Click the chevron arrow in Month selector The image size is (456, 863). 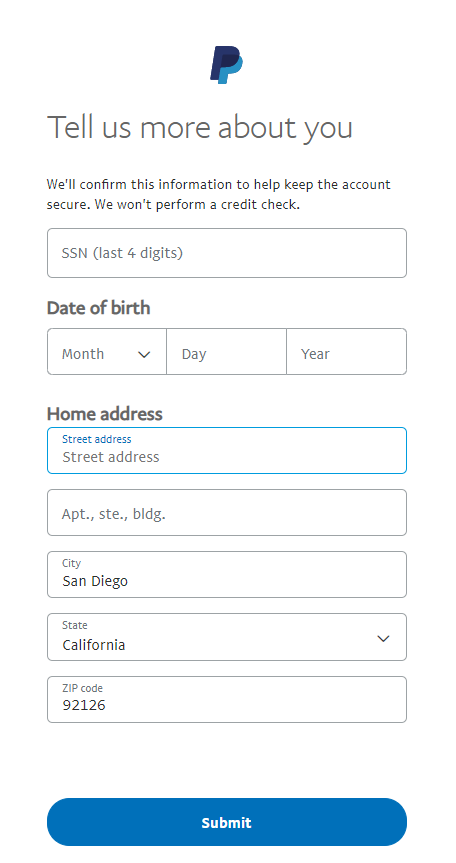pos(144,354)
